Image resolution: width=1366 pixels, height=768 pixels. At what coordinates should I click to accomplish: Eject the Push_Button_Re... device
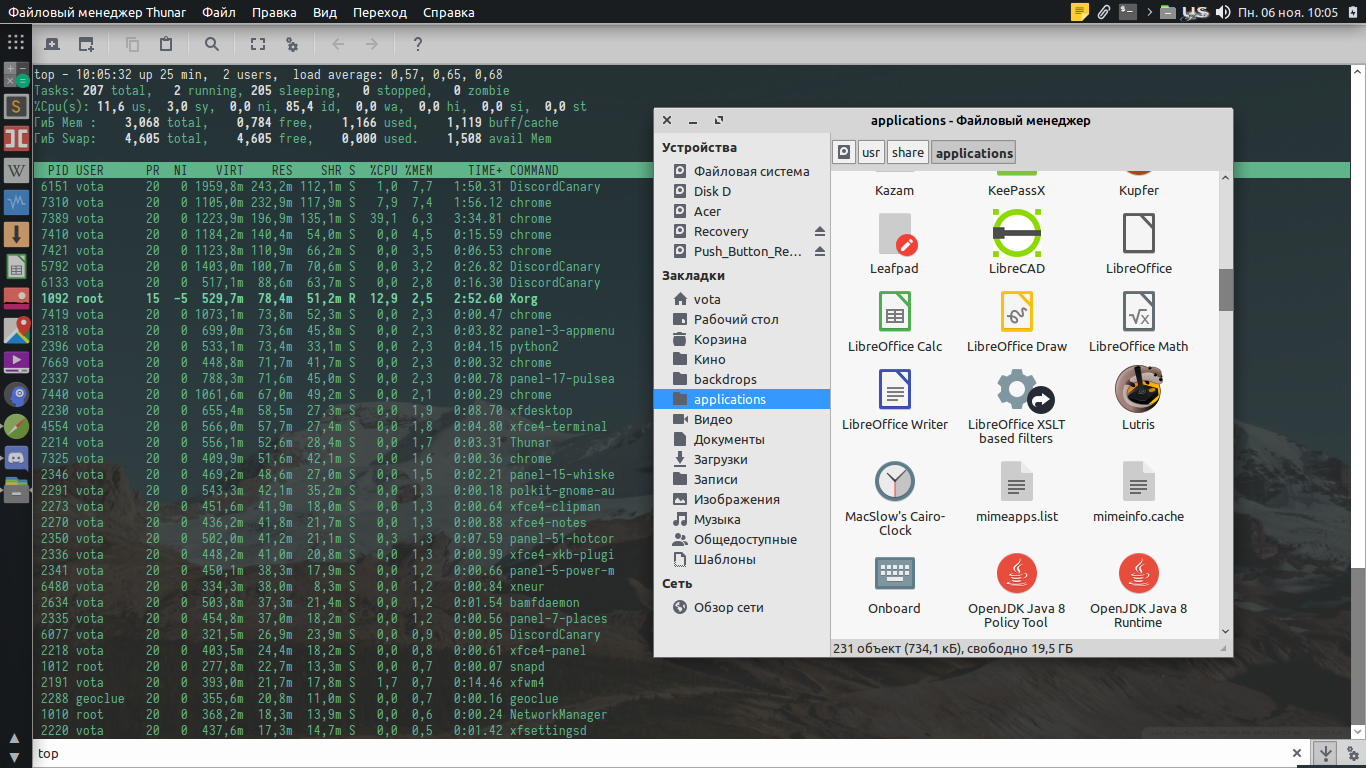tap(820, 251)
